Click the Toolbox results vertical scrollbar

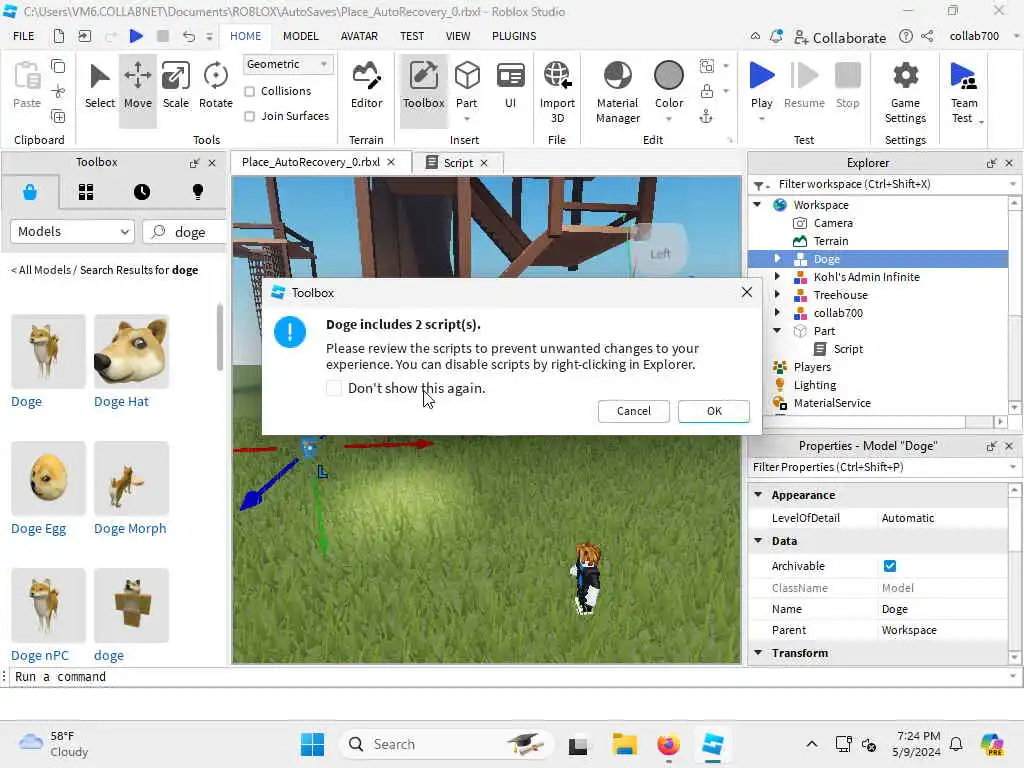click(219, 338)
